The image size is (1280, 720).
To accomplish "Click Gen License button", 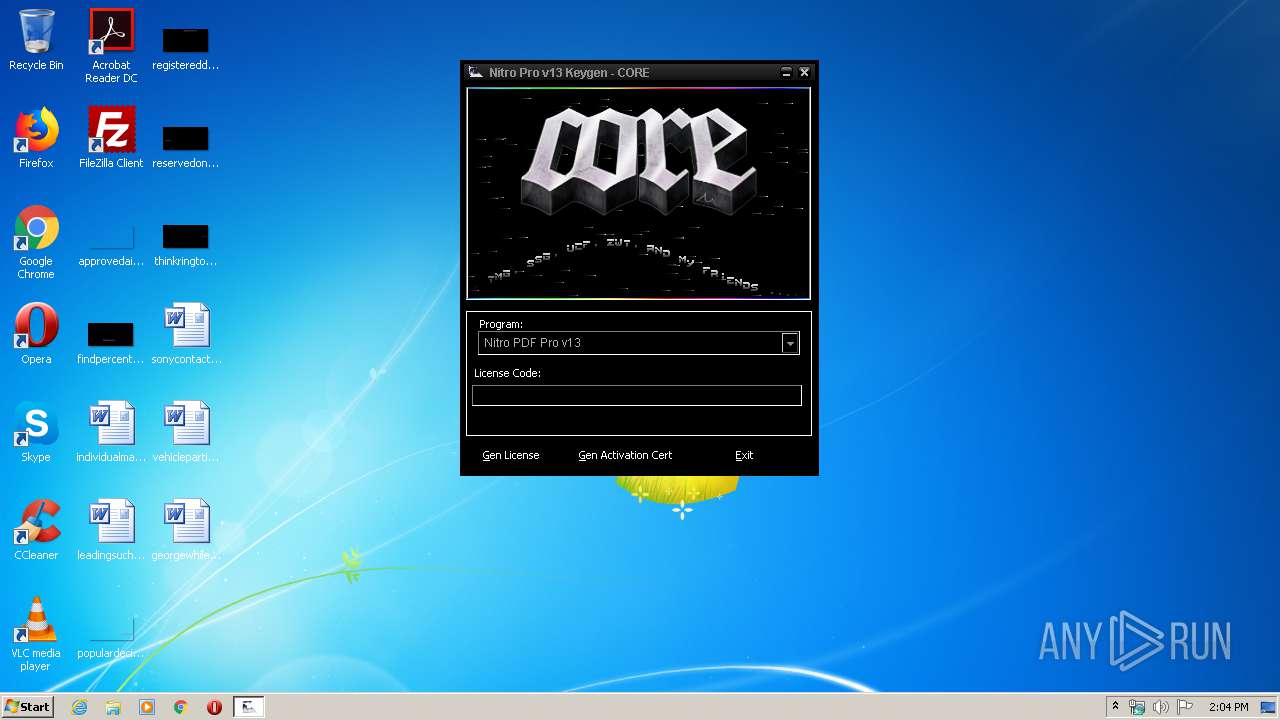I will [x=511, y=455].
